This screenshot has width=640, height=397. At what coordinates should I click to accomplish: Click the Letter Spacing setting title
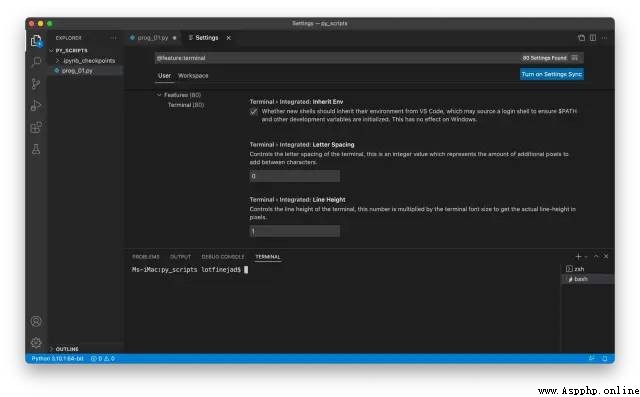tap(302, 144)
